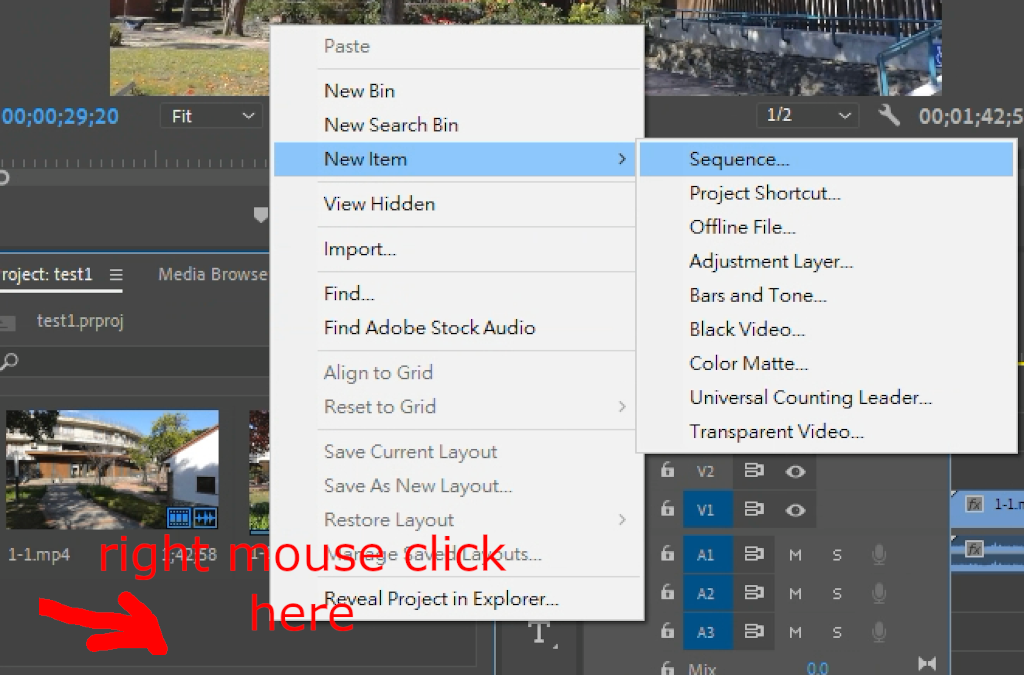Choose Sequence... from the New Item submenu
The width and height of the screenshot is (1024, 675).
click(x=739, y=159)
